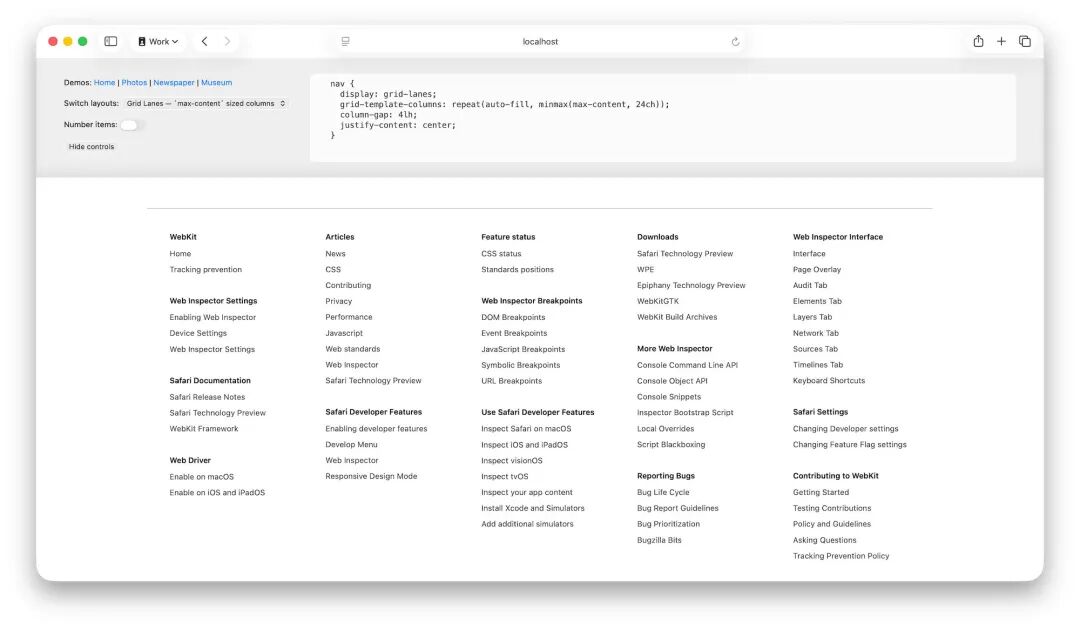This screenshot has width=1080, height=629.
Task: Click the WebKit Framework link
Action: tap(204, 429)
